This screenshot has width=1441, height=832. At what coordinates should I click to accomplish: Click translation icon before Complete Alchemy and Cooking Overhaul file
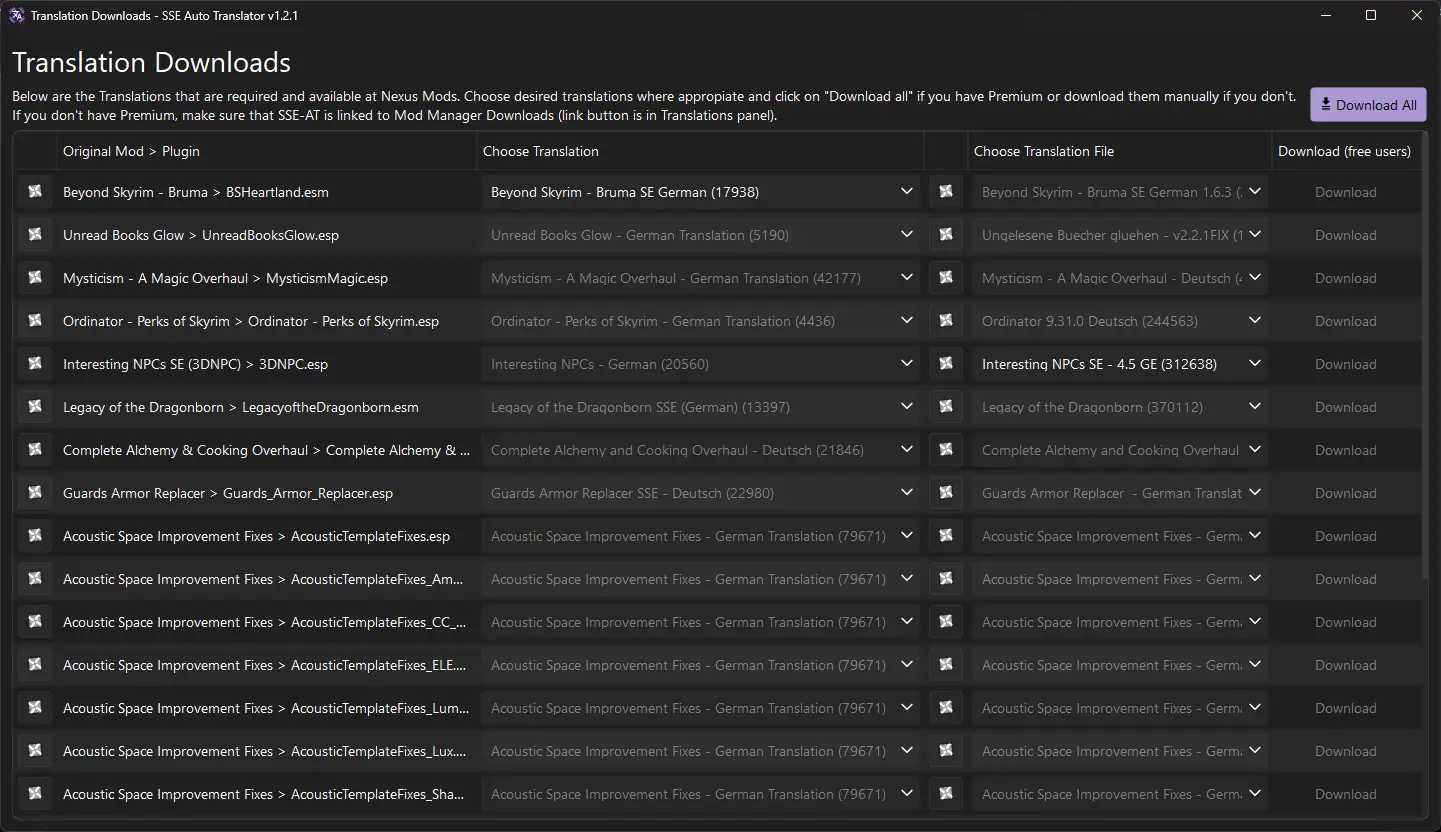click(946, 450)
